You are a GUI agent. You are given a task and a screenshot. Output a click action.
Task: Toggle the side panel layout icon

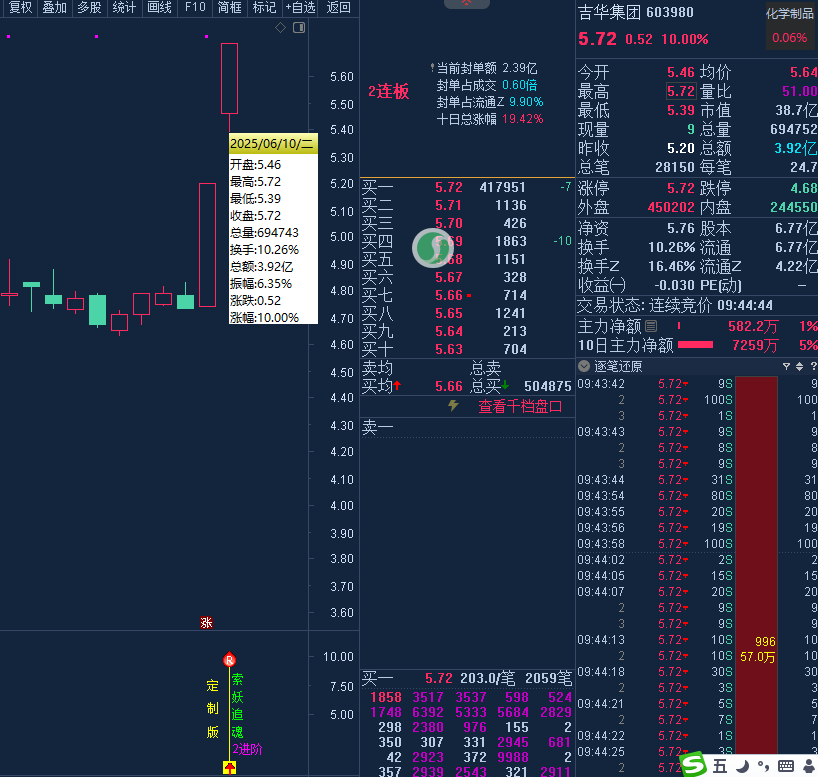(298, 27)
